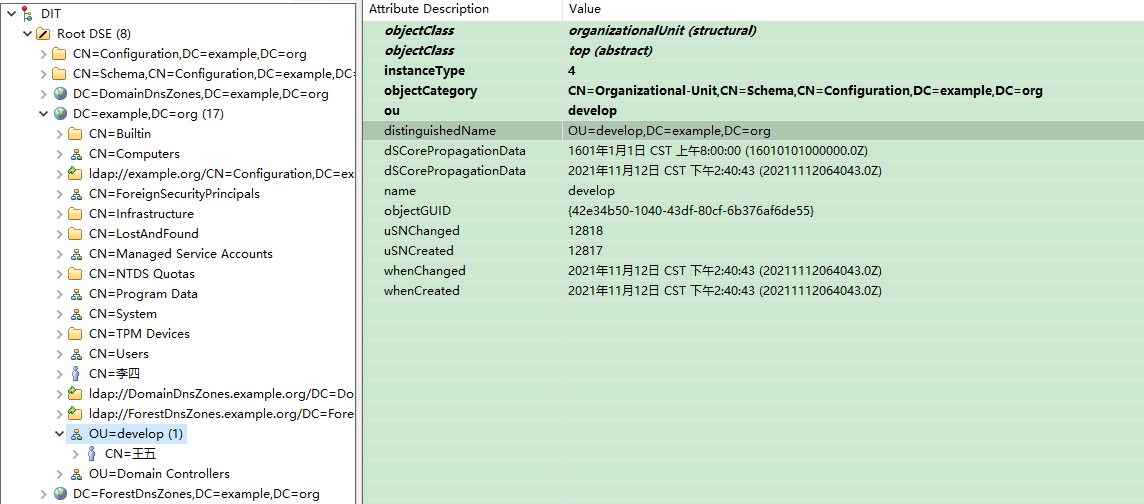Click the Value column header
The width and height of the screenshot is (1144, 504).
pyautogui.click(x=584, y=9)
